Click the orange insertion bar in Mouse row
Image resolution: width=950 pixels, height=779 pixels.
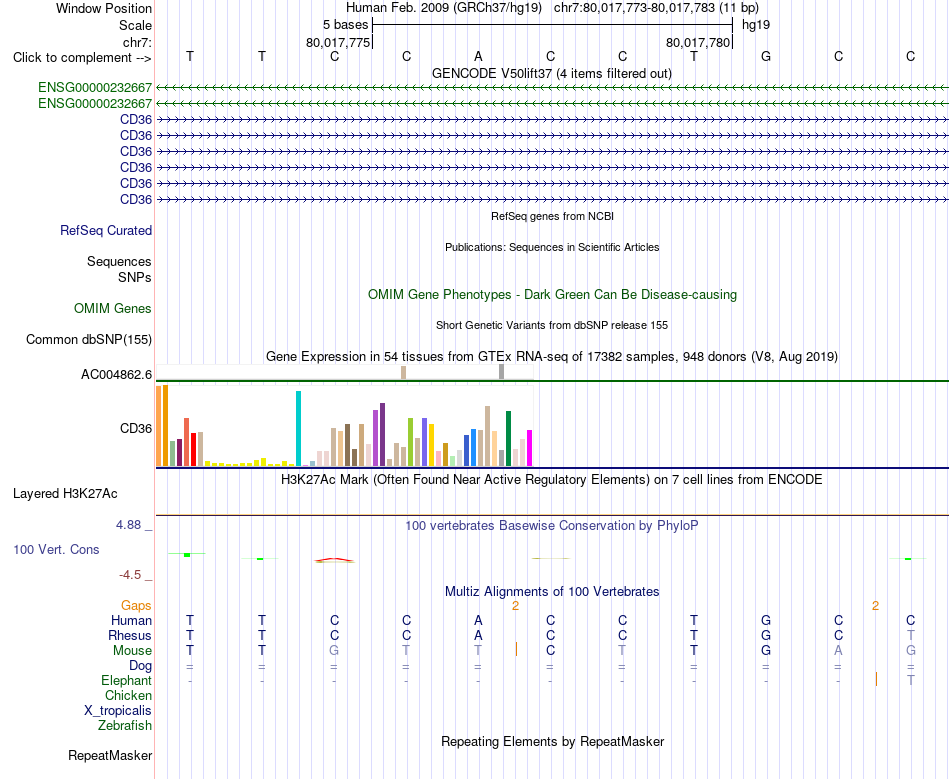click(516, 649)
